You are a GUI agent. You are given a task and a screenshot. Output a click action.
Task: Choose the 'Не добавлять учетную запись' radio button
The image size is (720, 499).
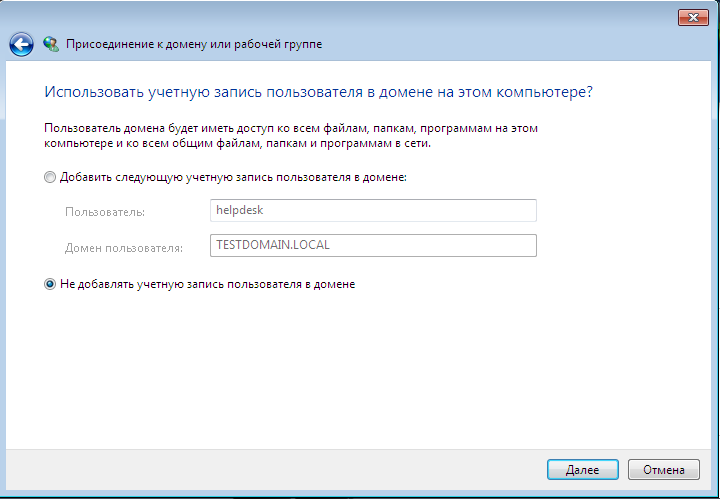pyautogui.click(x=50, y=284)
